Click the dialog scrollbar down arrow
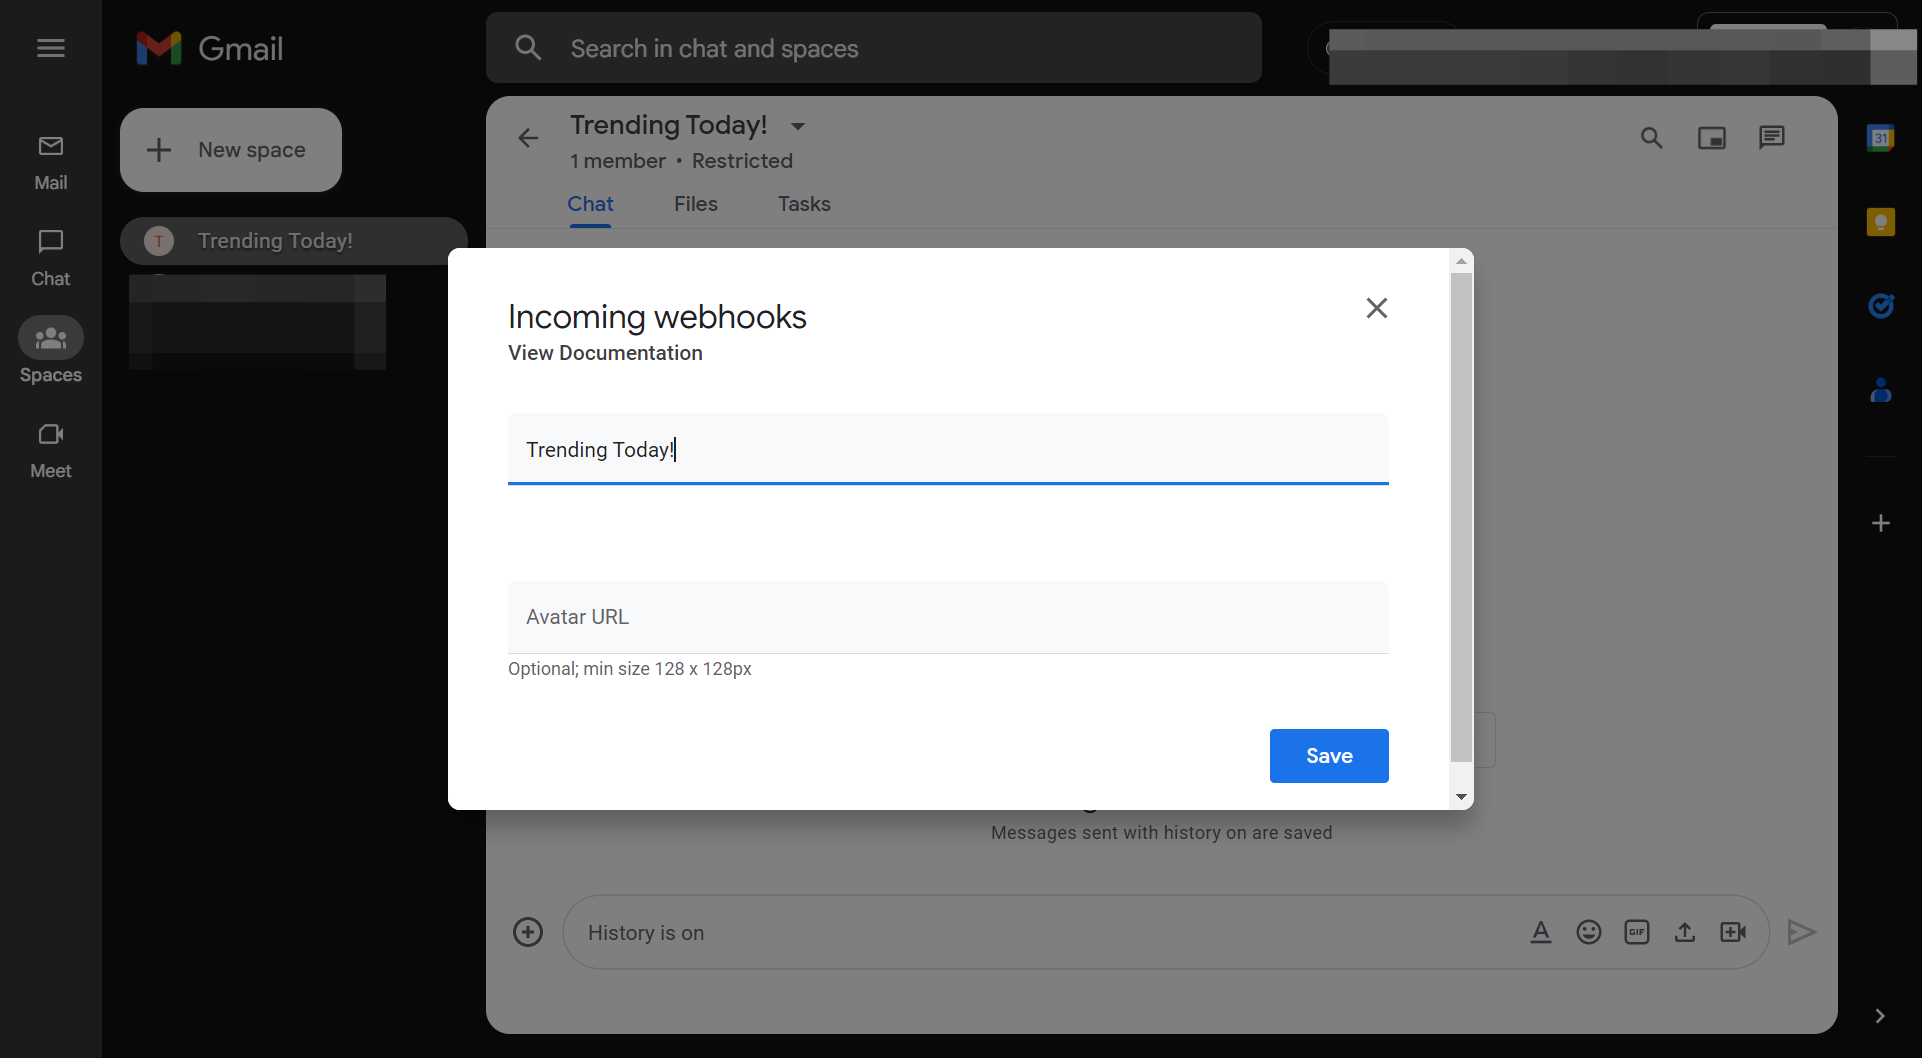The image size is (1922, 1058). (x=1461, y=797)
